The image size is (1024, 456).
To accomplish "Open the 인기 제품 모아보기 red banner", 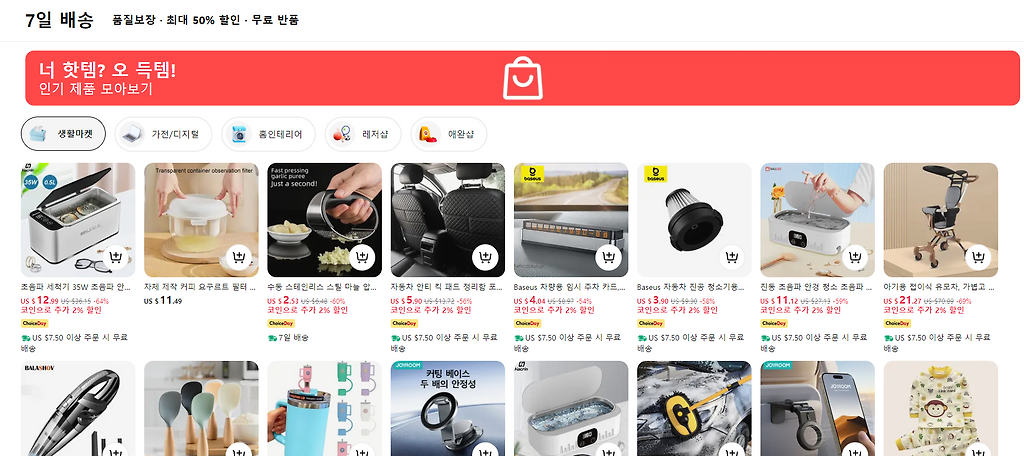I will pyautogui.click(x=522, y=78).
